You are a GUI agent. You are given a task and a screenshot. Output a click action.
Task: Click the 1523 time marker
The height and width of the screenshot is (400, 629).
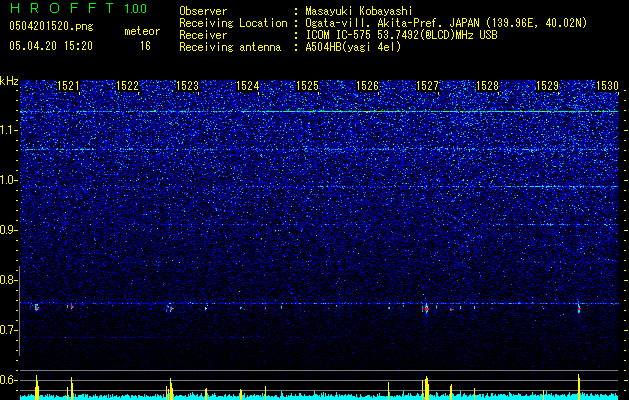point(187,85)
